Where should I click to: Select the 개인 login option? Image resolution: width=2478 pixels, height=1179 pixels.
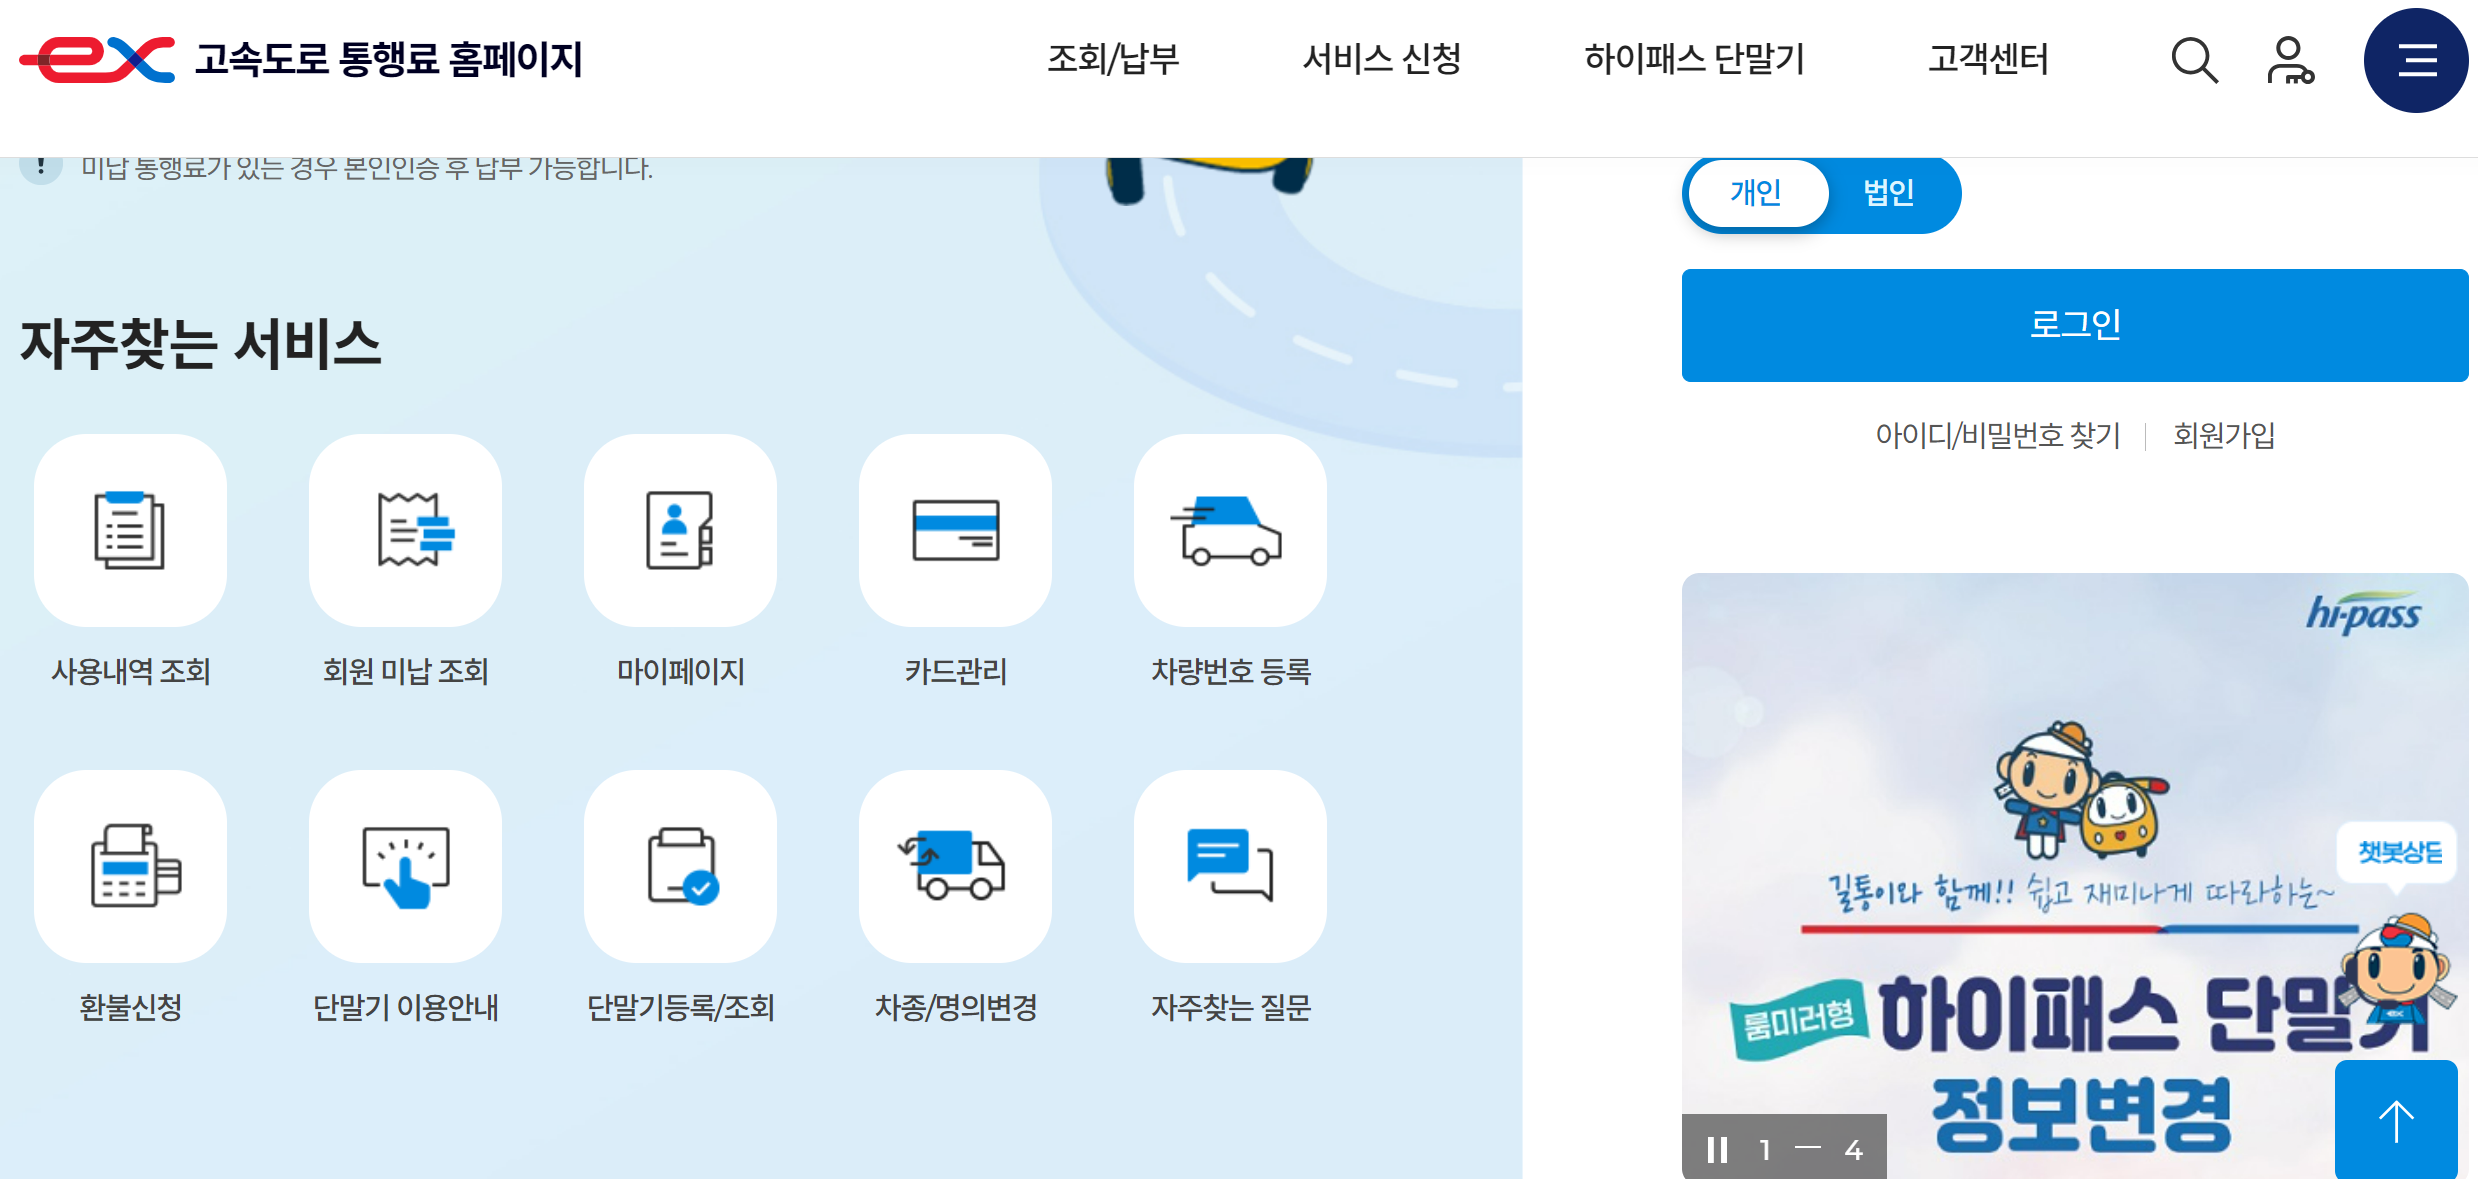(x=1756, y=193)
